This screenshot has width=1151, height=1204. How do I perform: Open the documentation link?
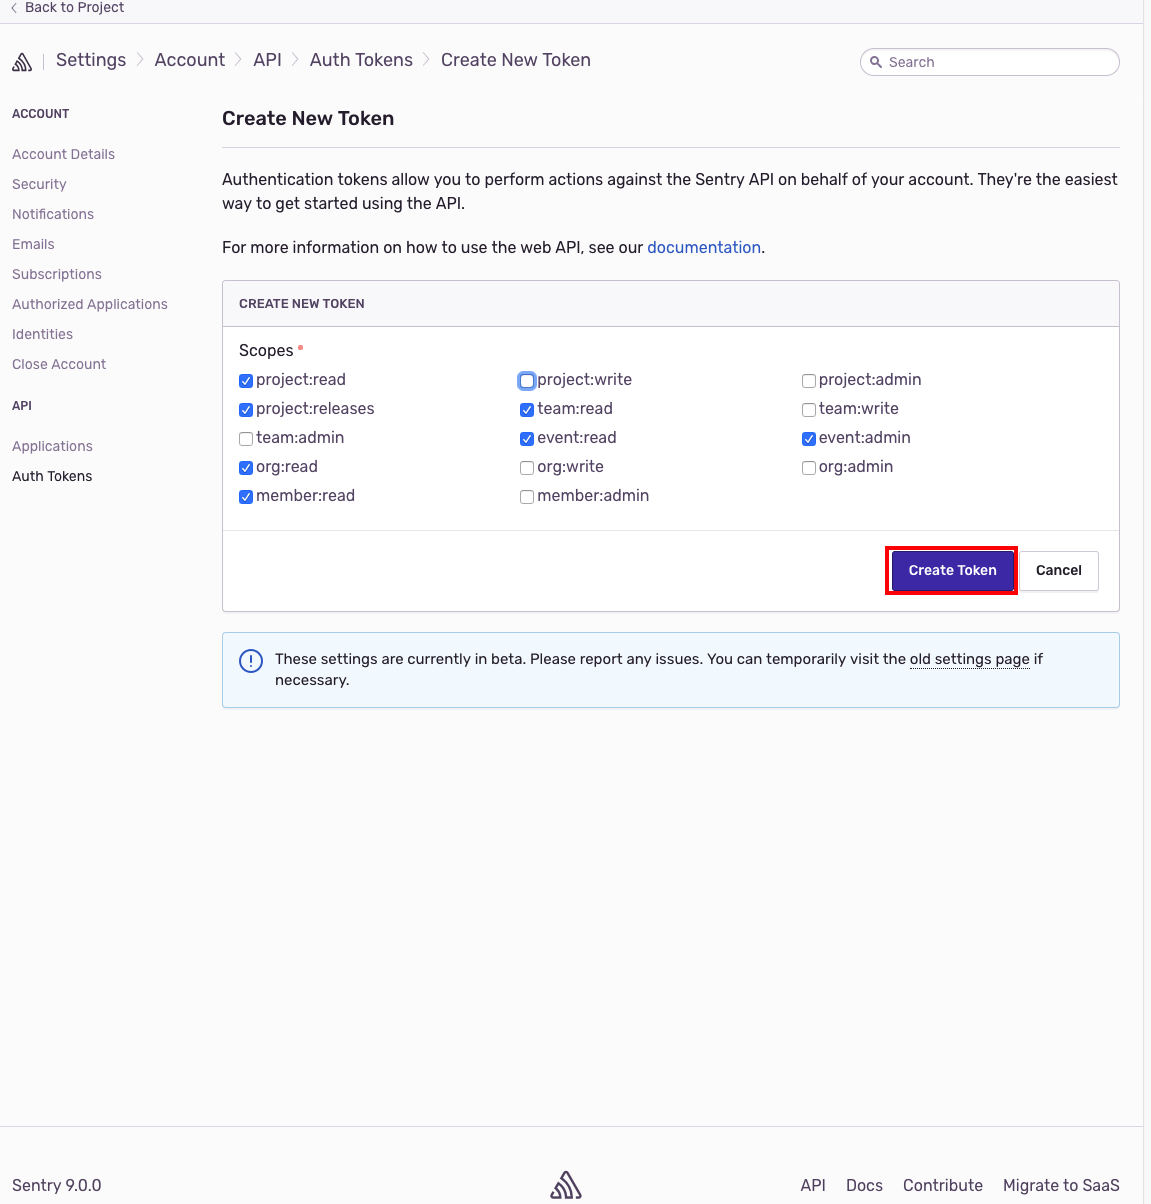704,247
